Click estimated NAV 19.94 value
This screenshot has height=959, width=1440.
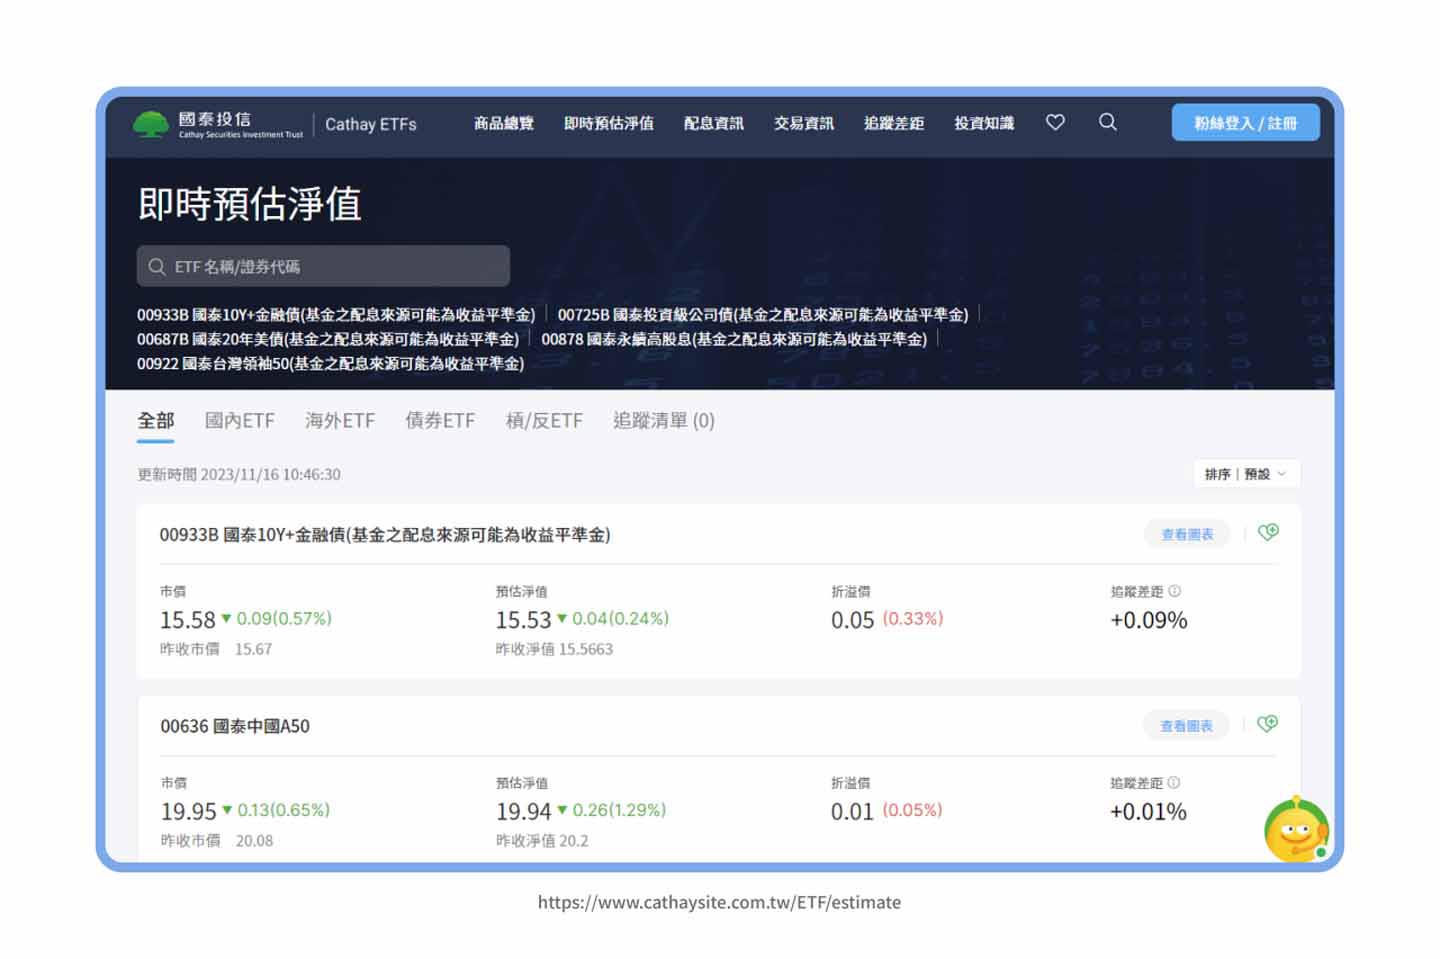(524, 812)
